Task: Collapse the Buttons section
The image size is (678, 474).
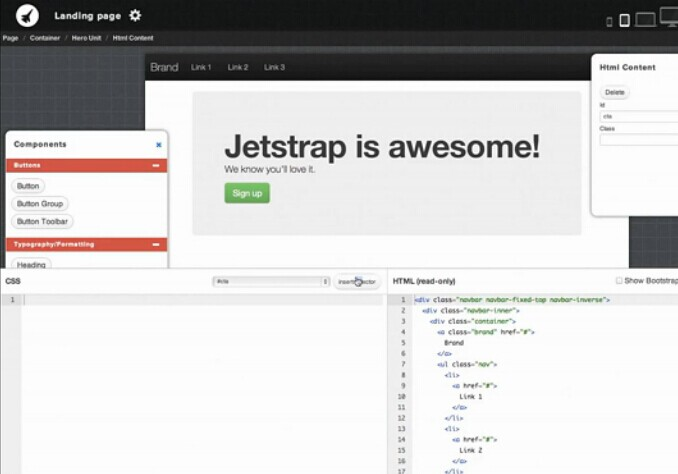Action: coord(156,165)
